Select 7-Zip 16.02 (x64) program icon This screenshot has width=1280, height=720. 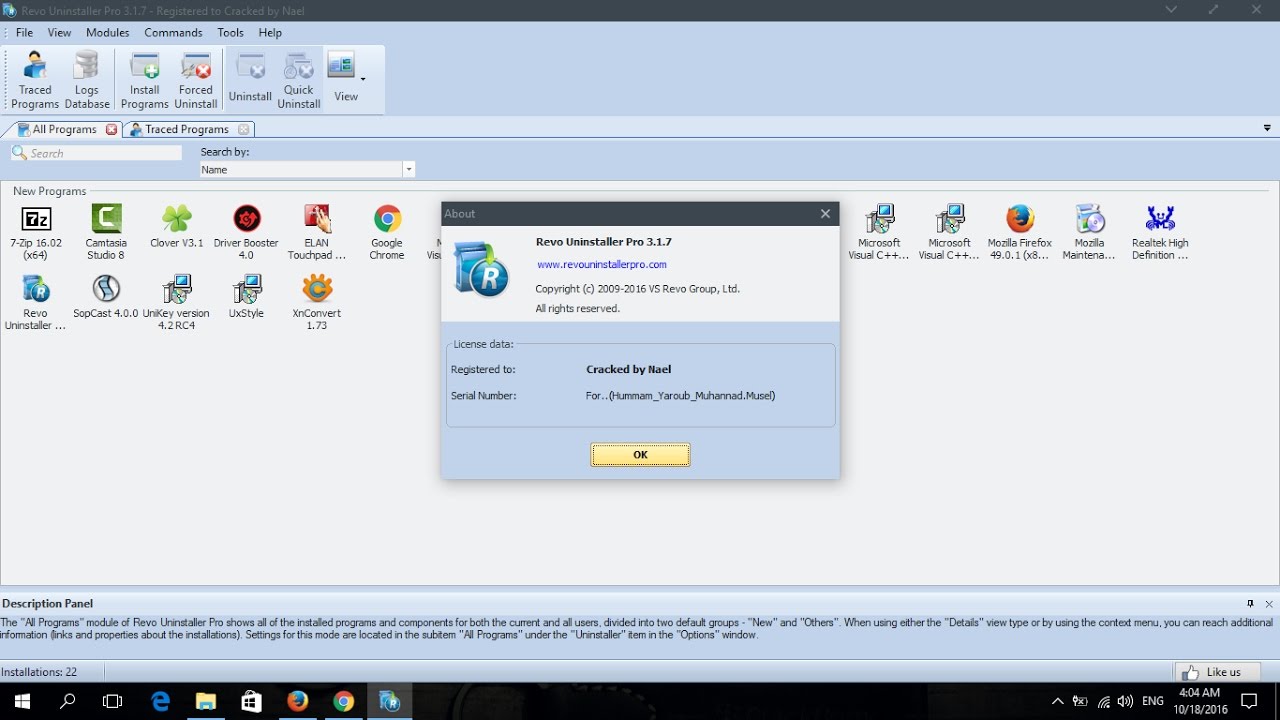point(36,233)
